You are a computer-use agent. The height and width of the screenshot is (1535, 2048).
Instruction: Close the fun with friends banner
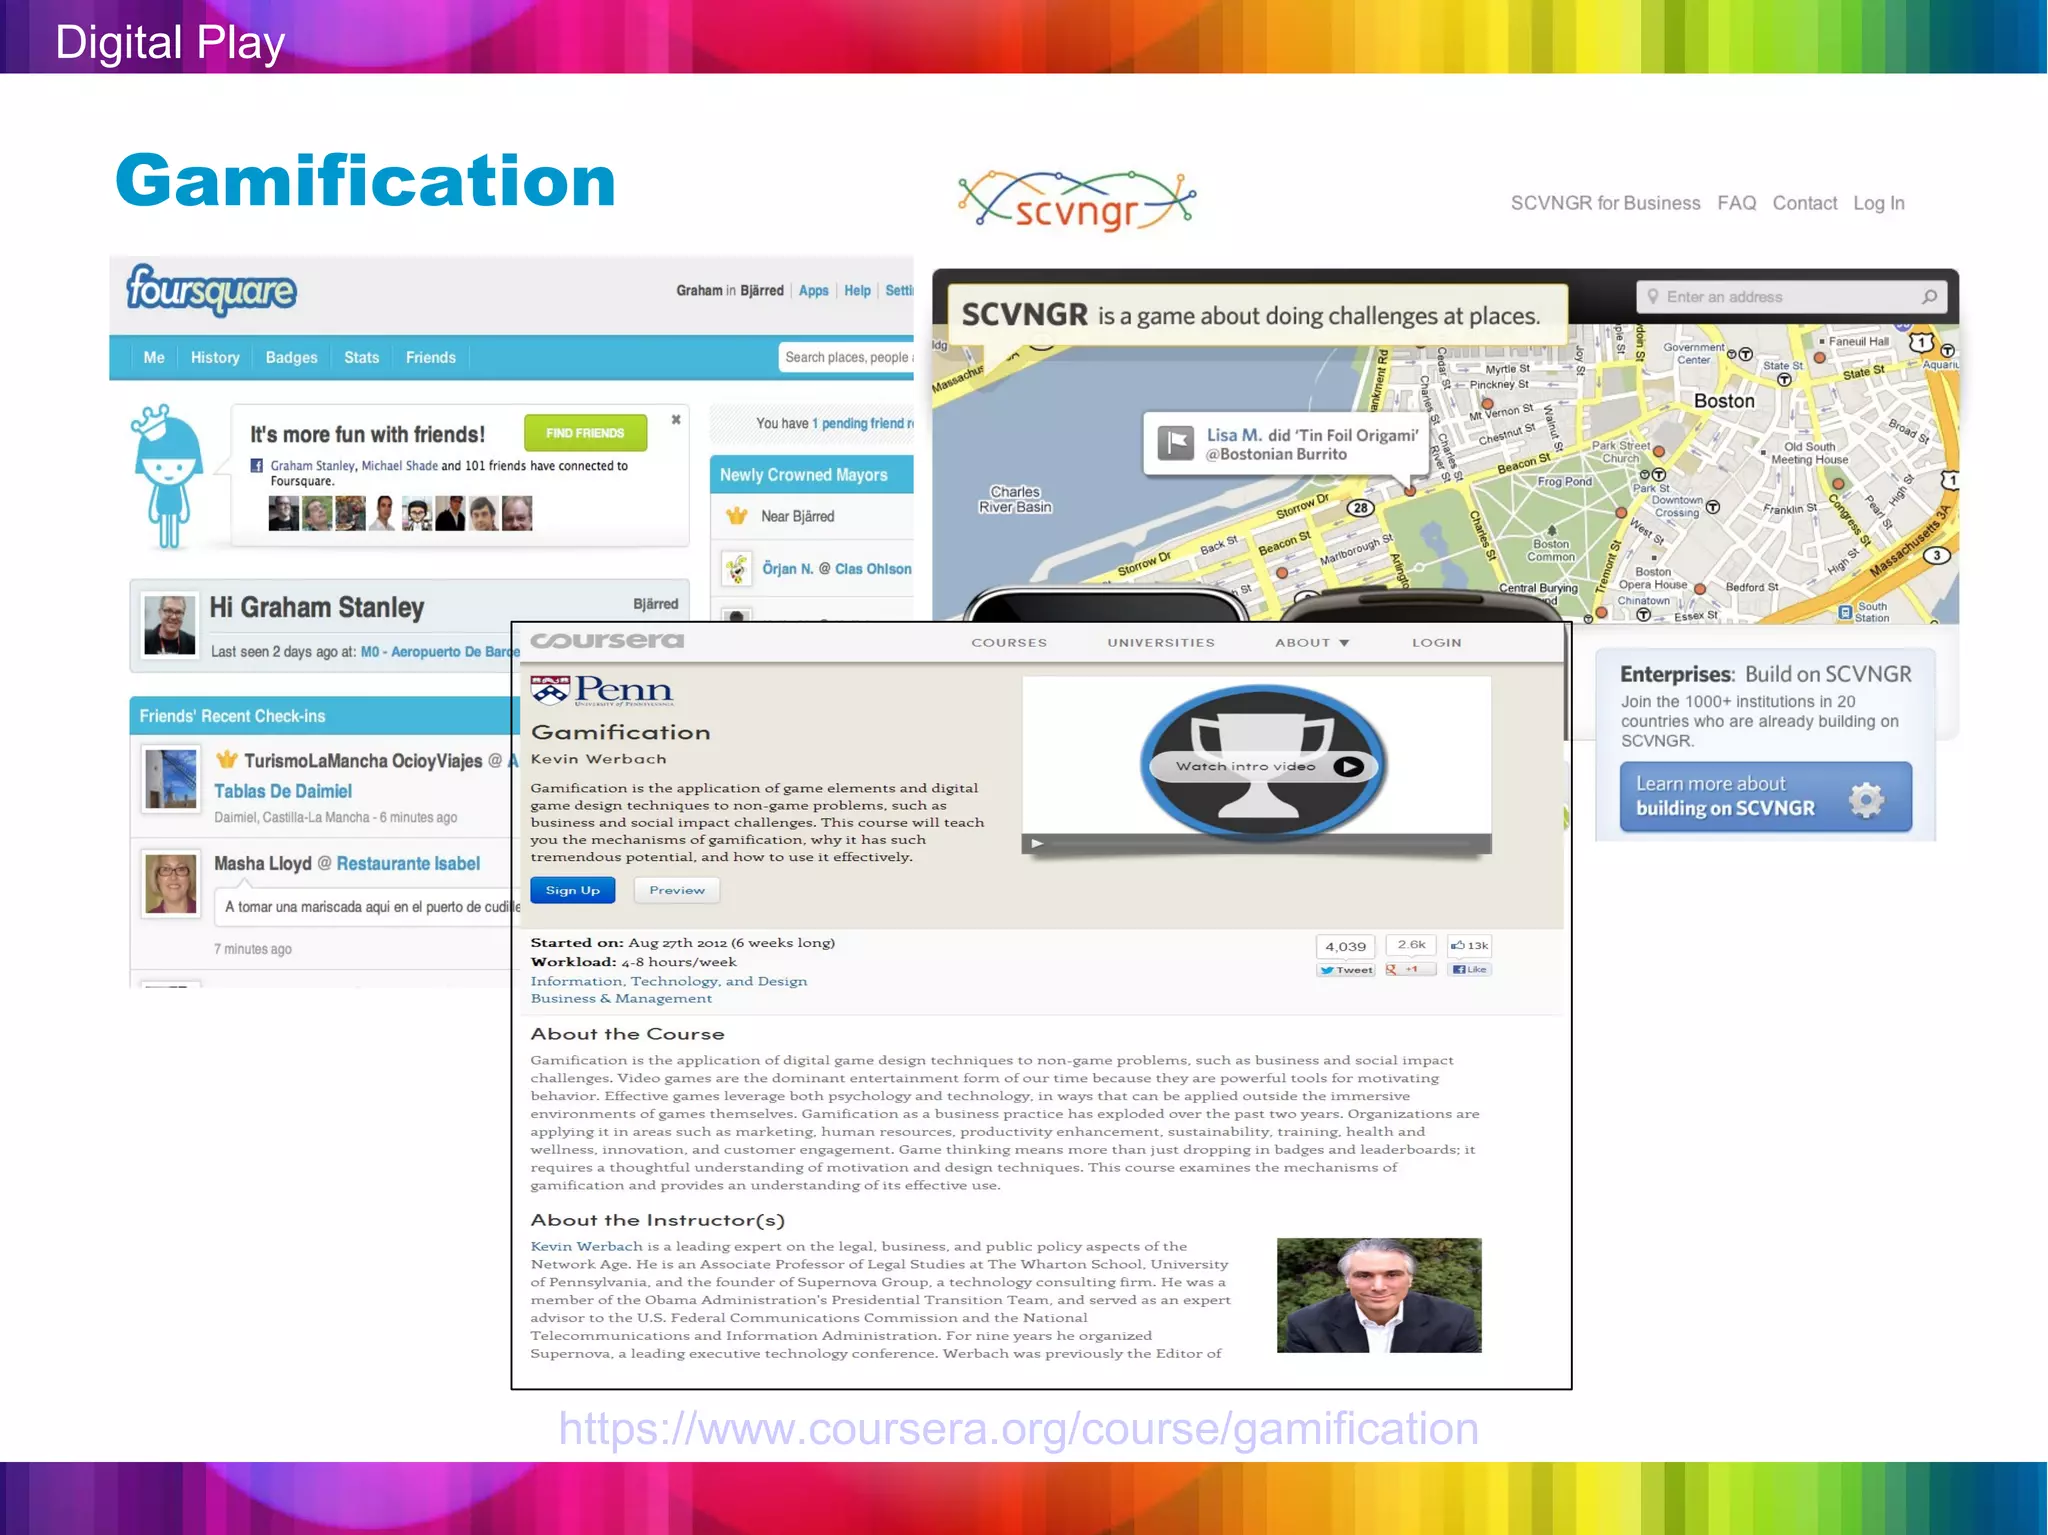point(676,420)
